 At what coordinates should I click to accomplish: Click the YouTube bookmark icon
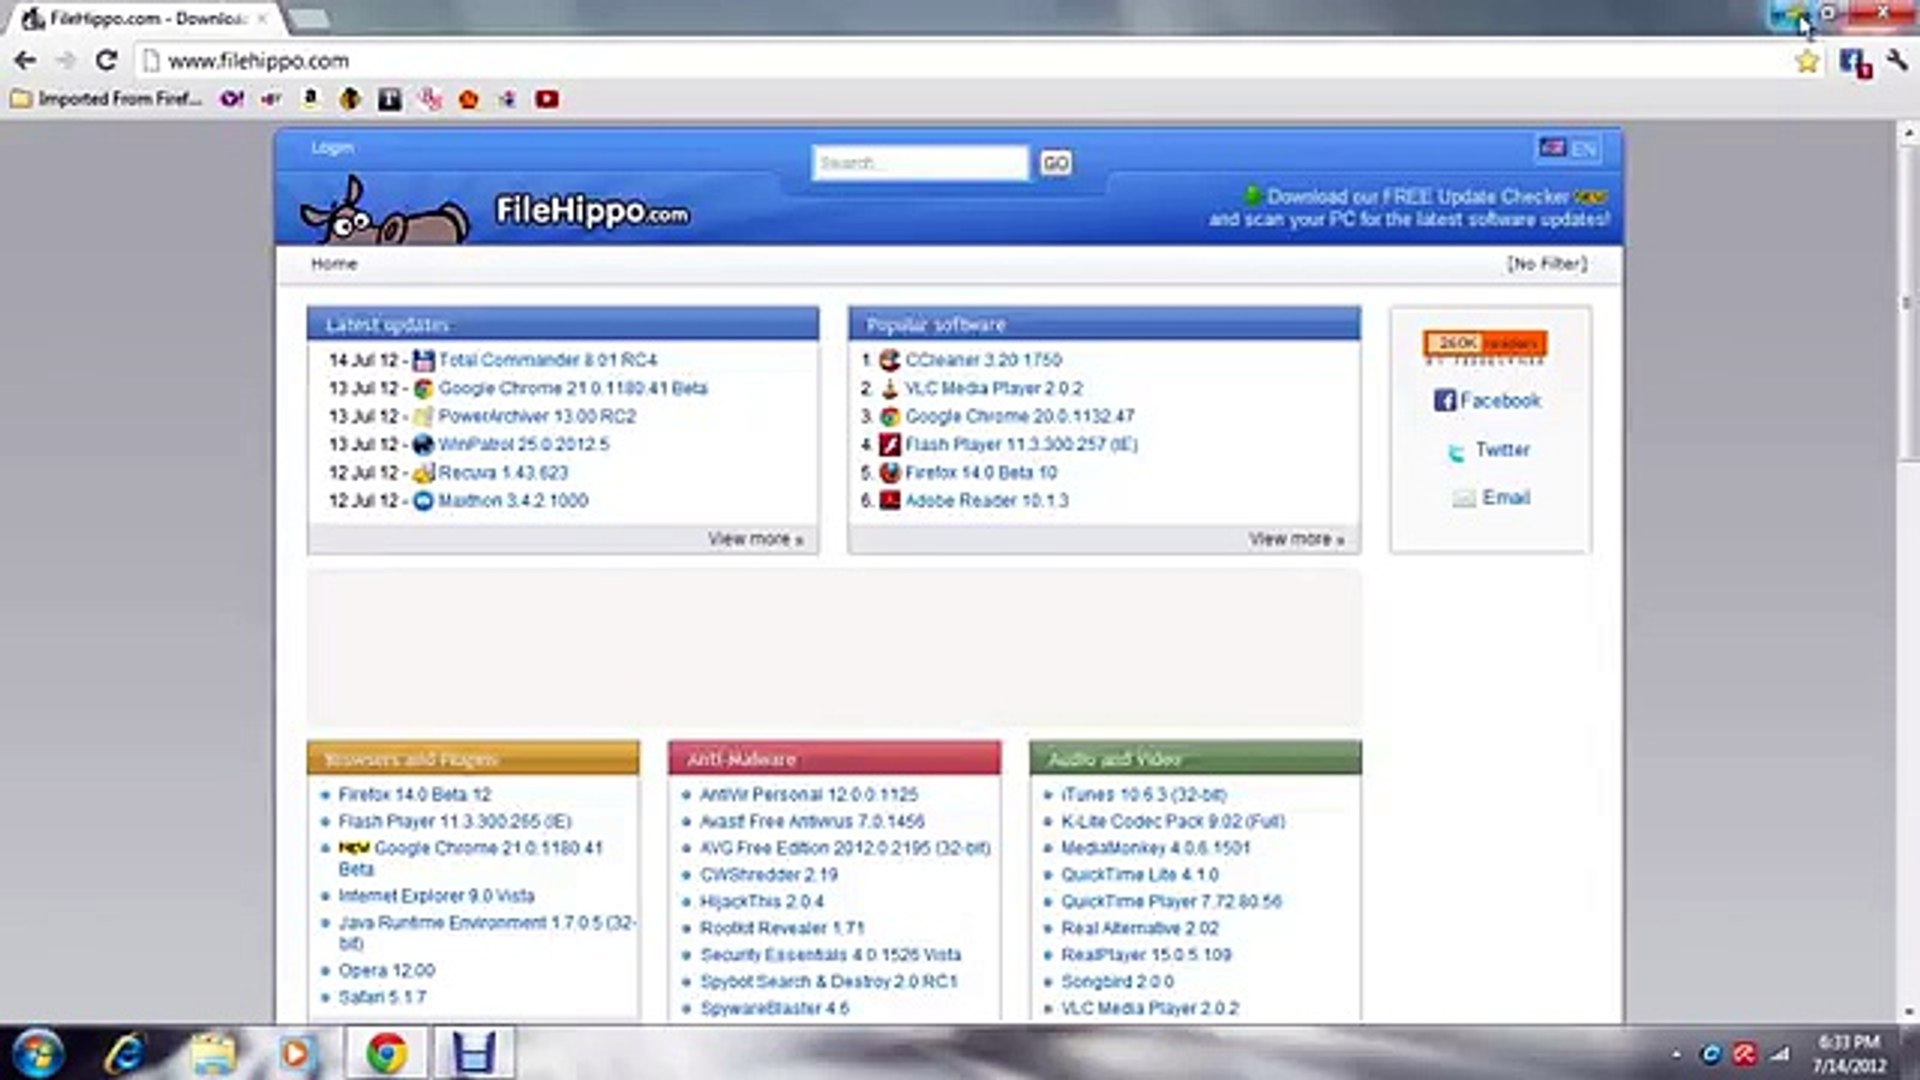[546, 99]
